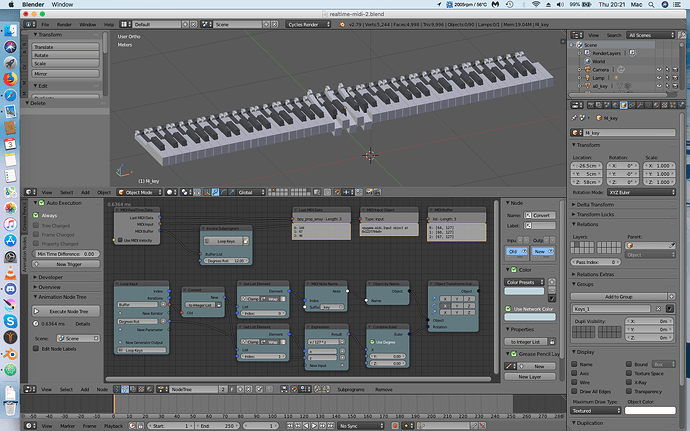
Task: Open the Cycles Render engine dropdown
Action: pyautogui.click(x=308, y=25)
